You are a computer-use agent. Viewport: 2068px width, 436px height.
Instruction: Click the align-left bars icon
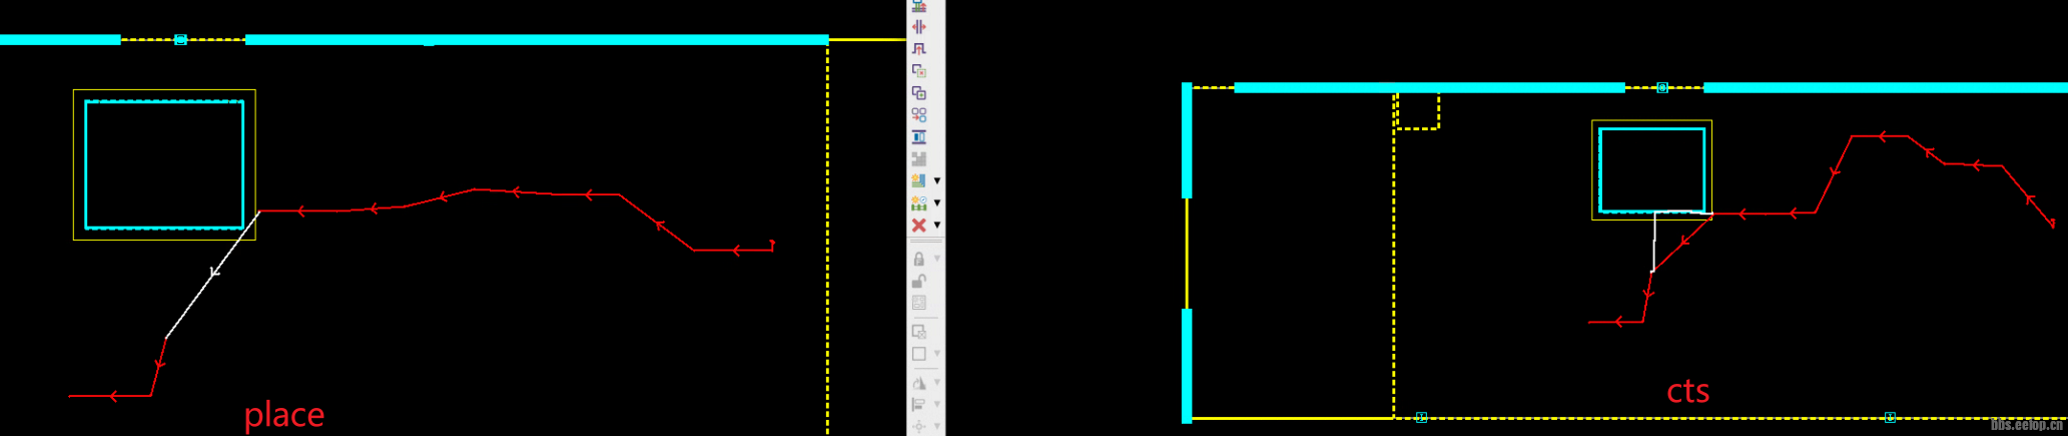click(919, 404)
